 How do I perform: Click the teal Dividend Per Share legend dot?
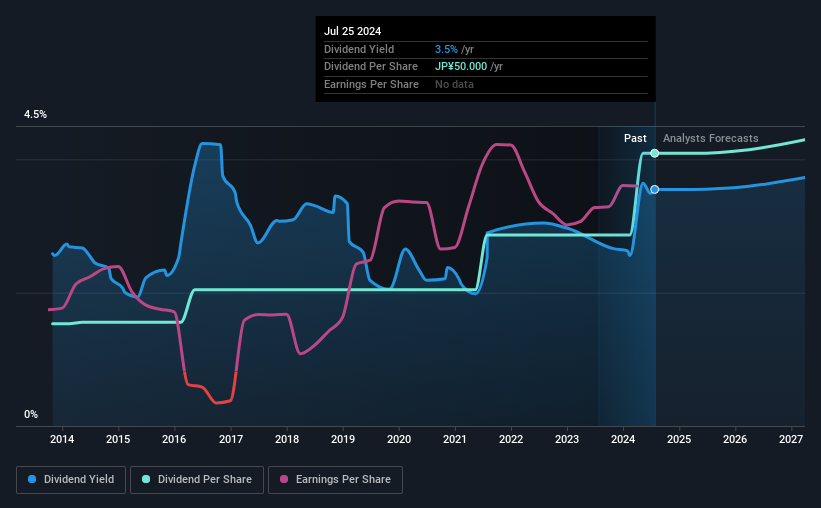pos(146,479)
